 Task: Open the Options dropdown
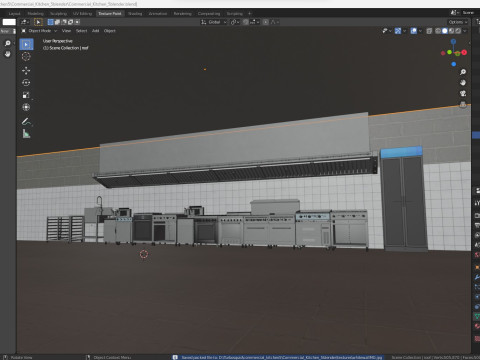458,22
